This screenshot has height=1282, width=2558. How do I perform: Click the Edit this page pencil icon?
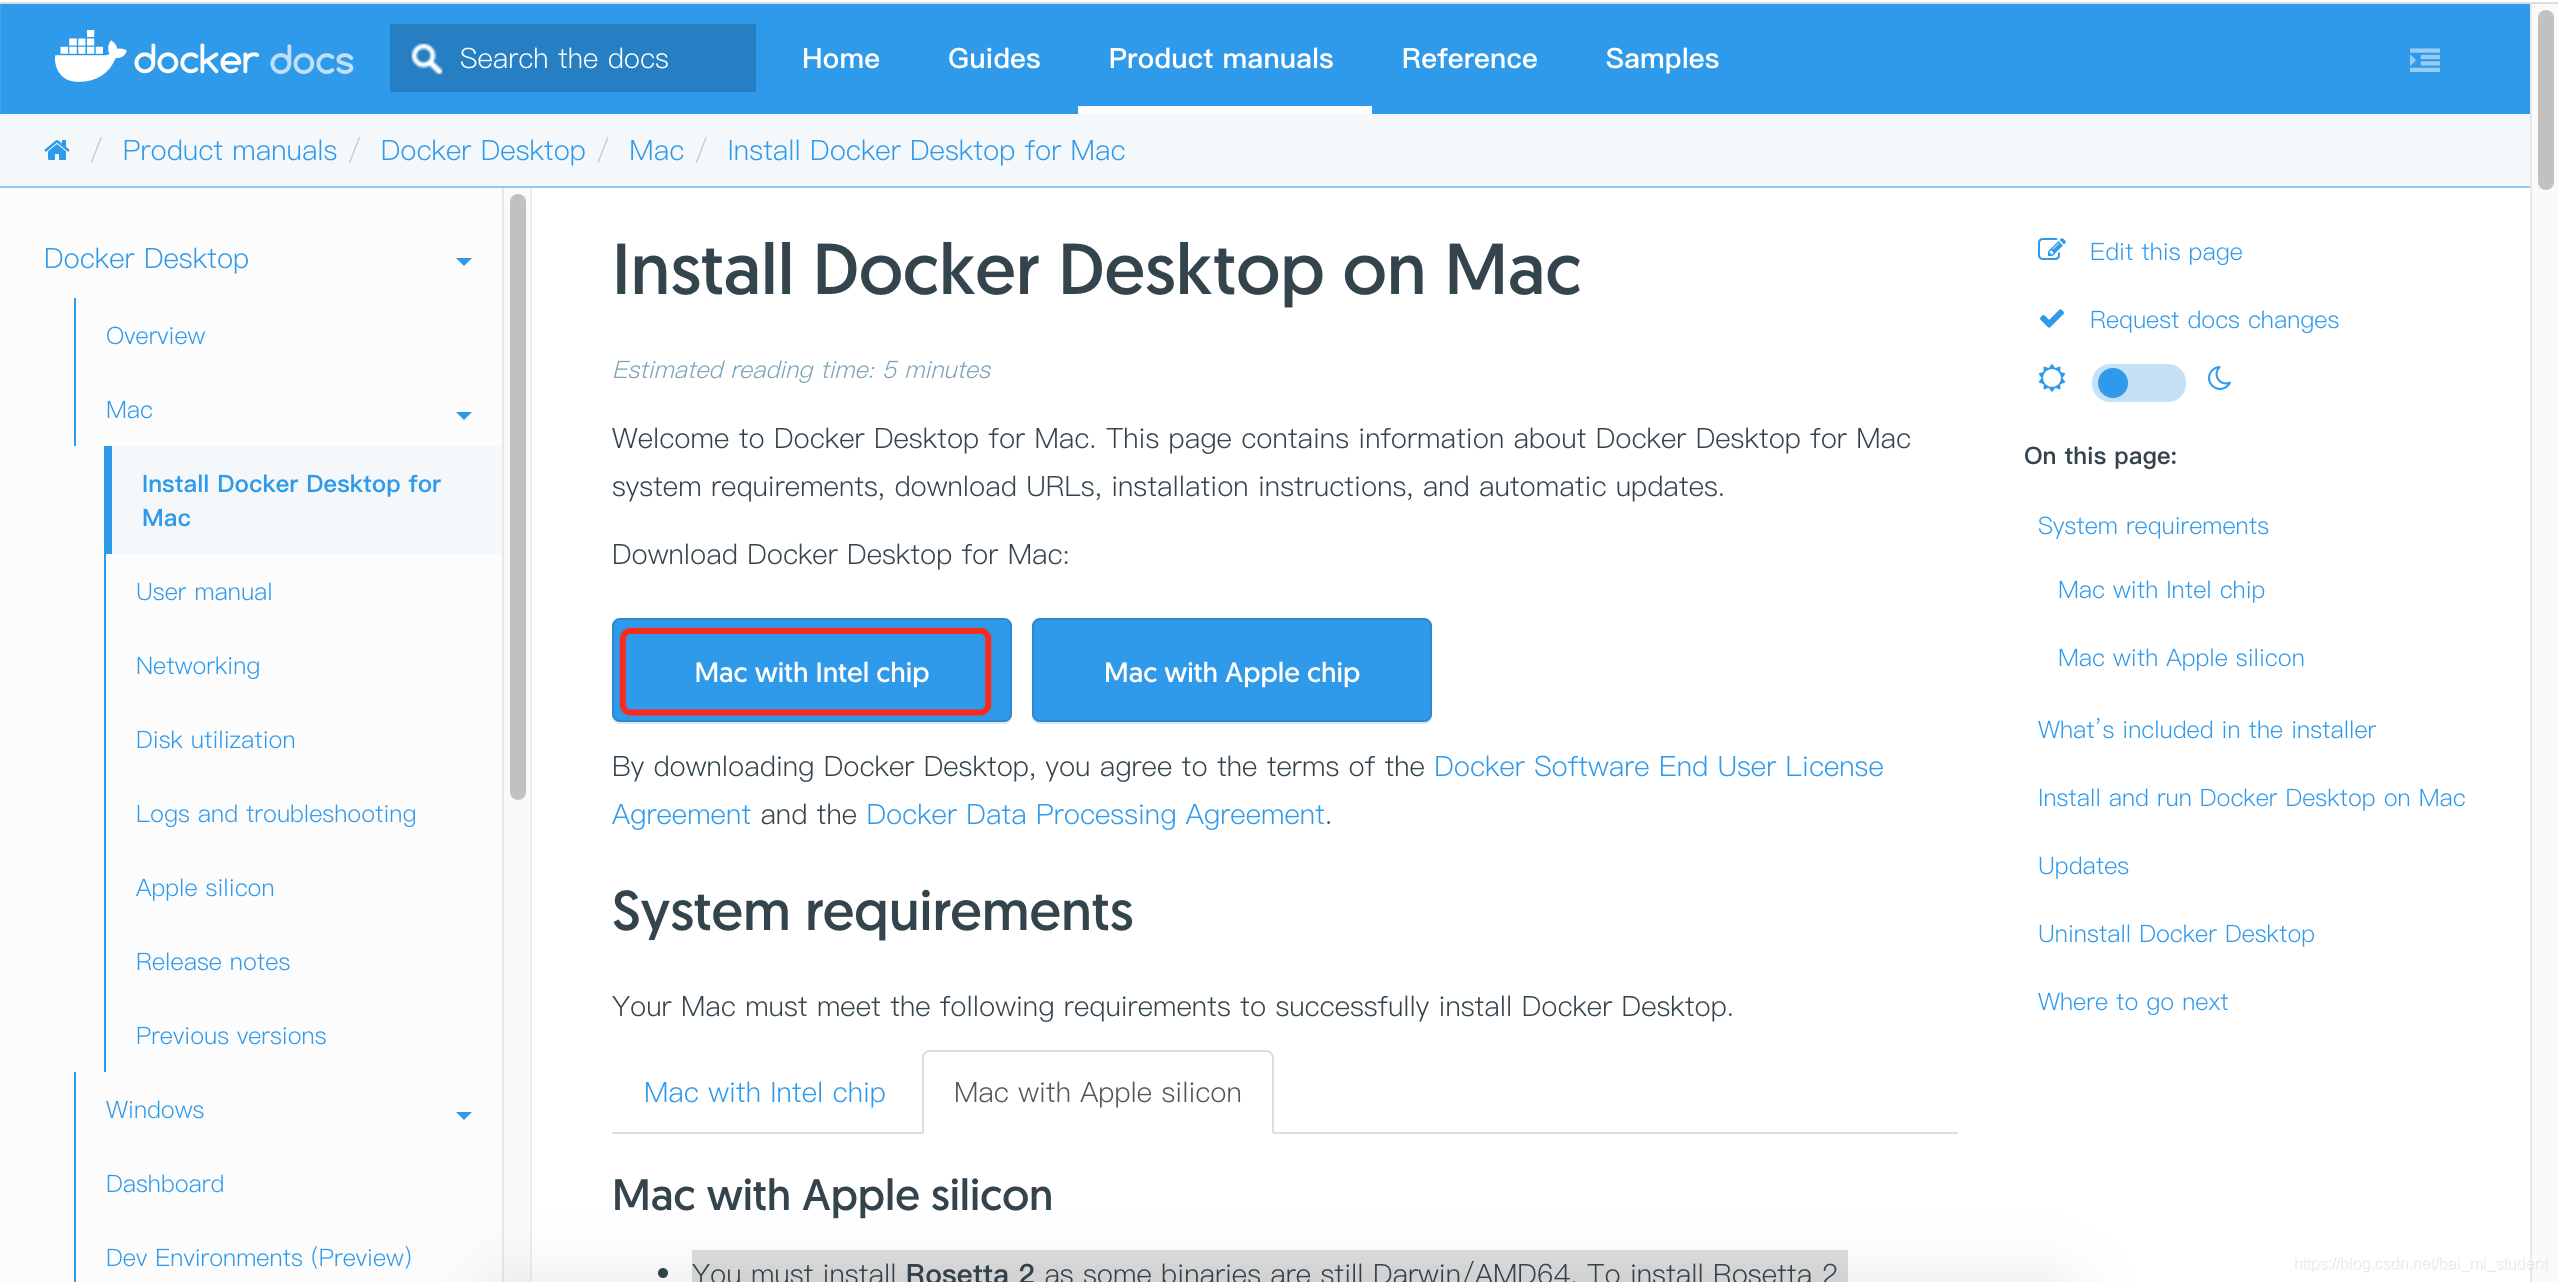[2051, 249]
